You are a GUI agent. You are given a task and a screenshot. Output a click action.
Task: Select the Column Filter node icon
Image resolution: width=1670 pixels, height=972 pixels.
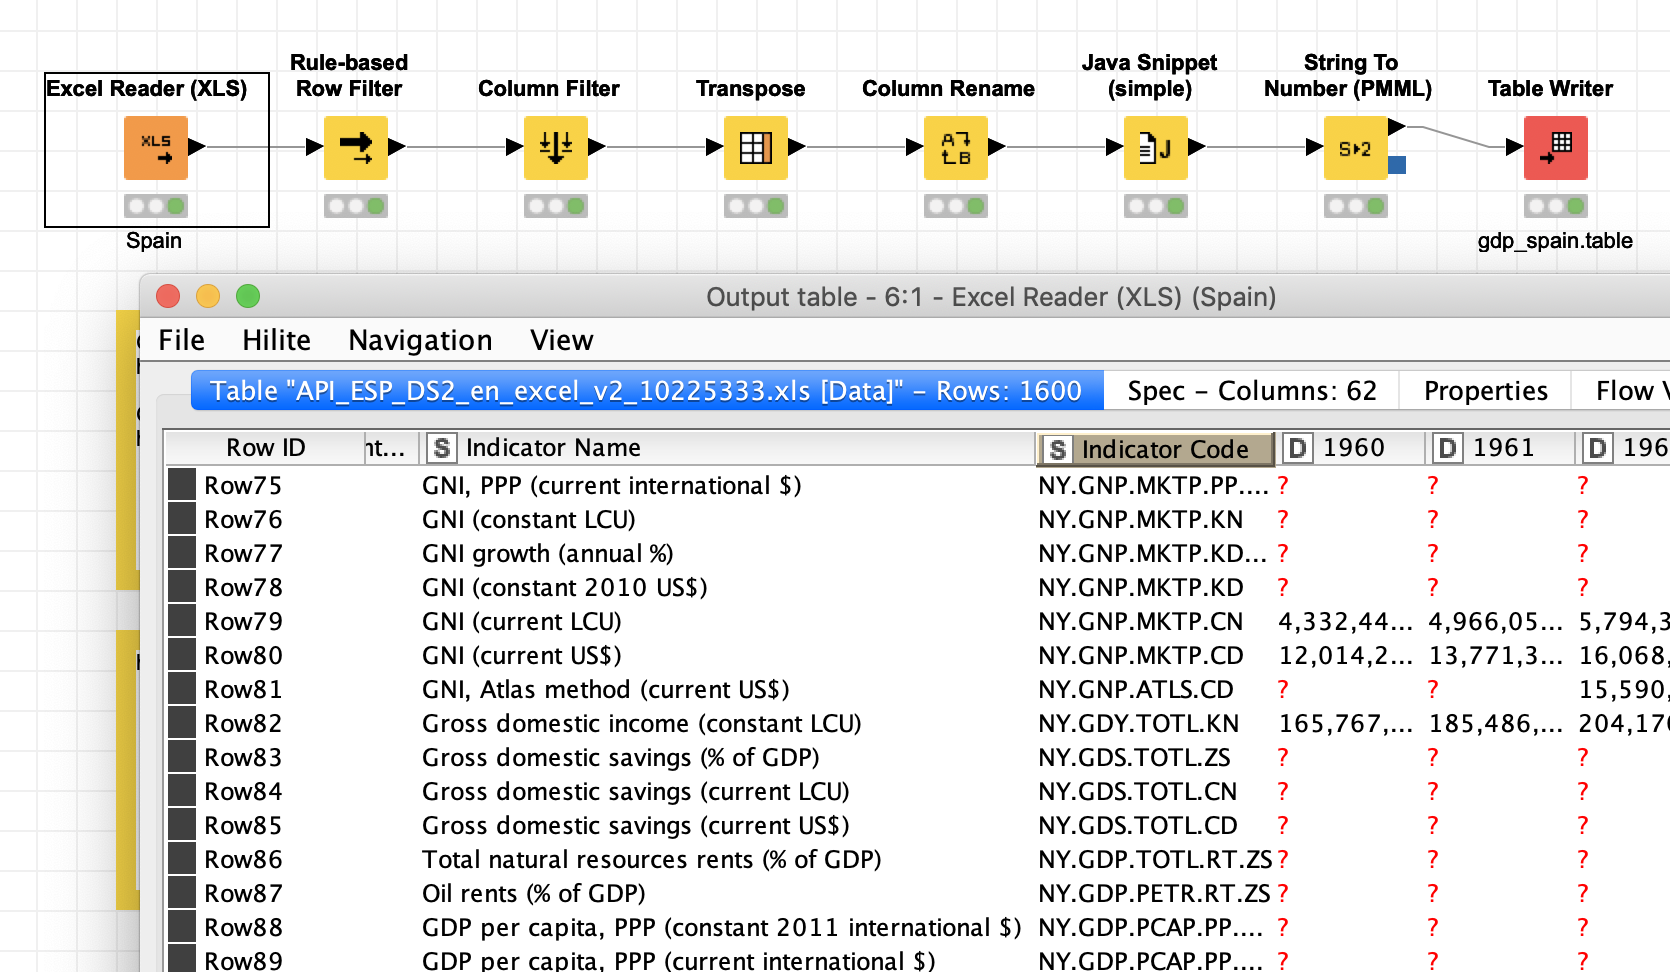[555, 148]
